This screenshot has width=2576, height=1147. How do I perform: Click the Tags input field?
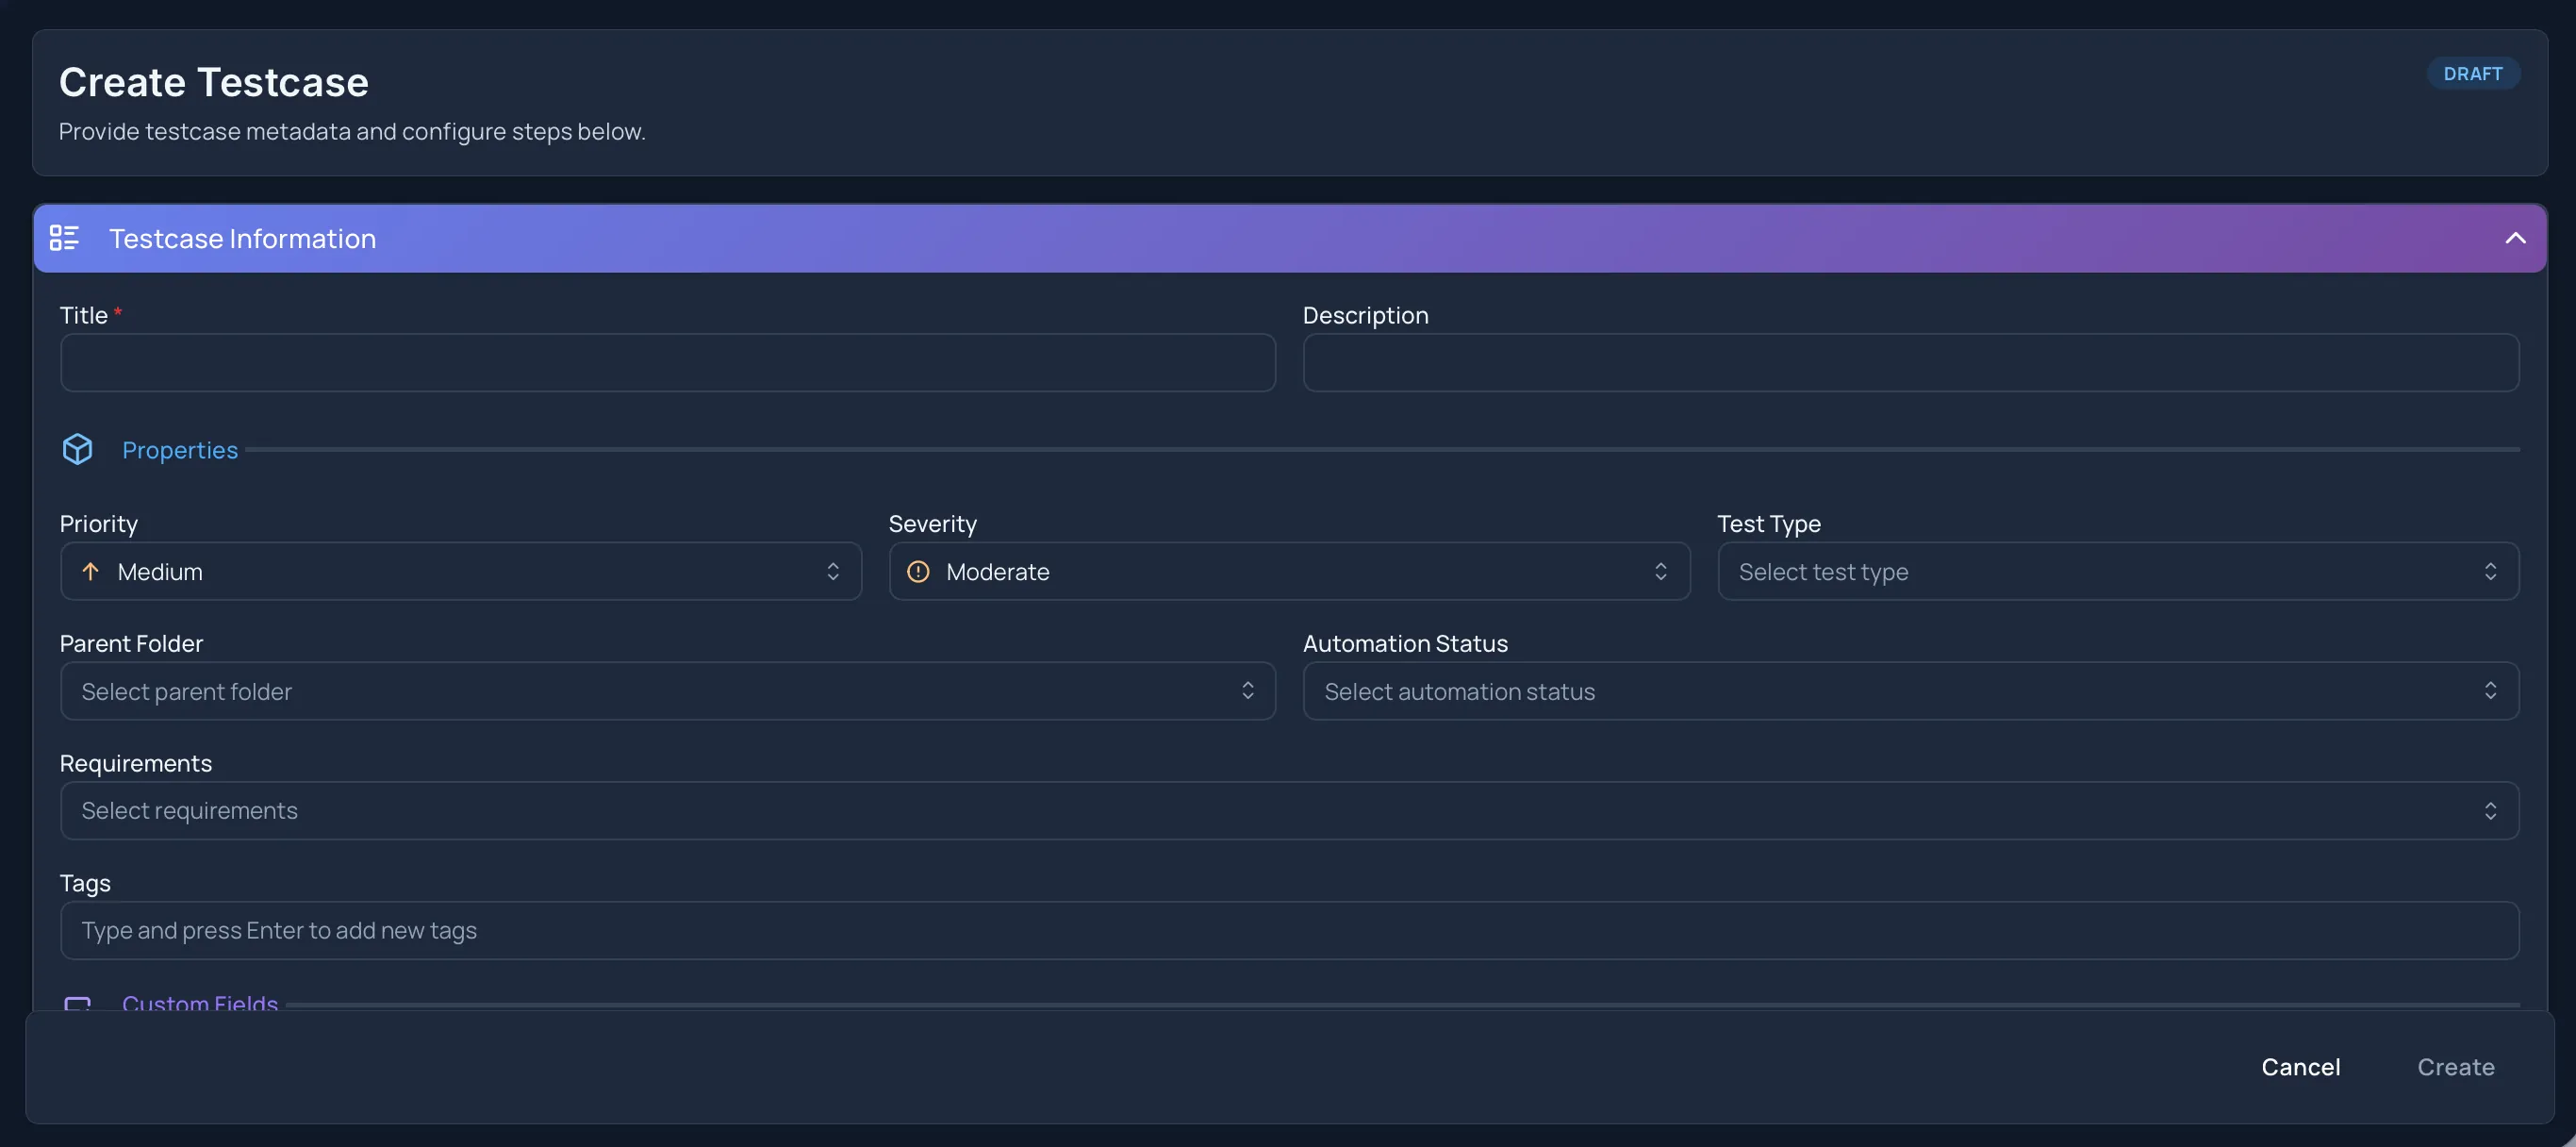coord(1289,930)
